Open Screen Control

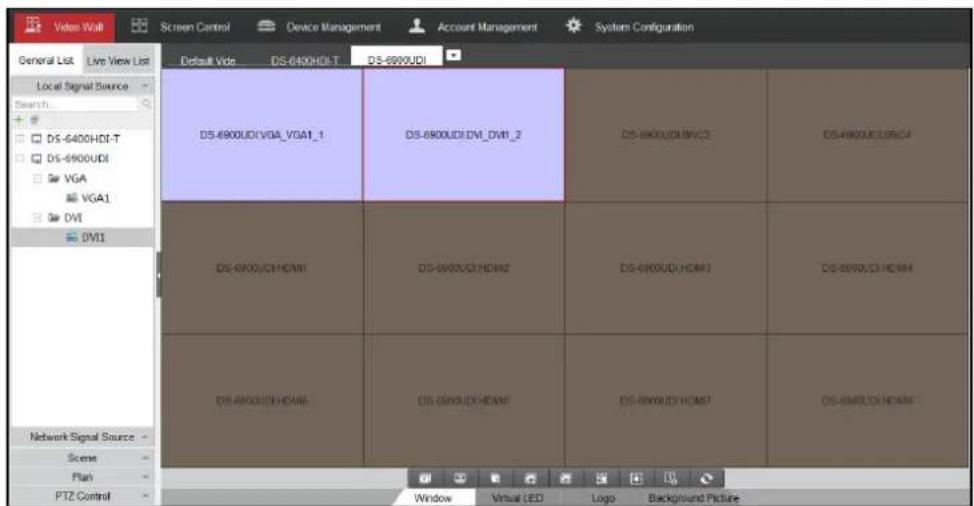pyautogui.click(x=181, y=27)
